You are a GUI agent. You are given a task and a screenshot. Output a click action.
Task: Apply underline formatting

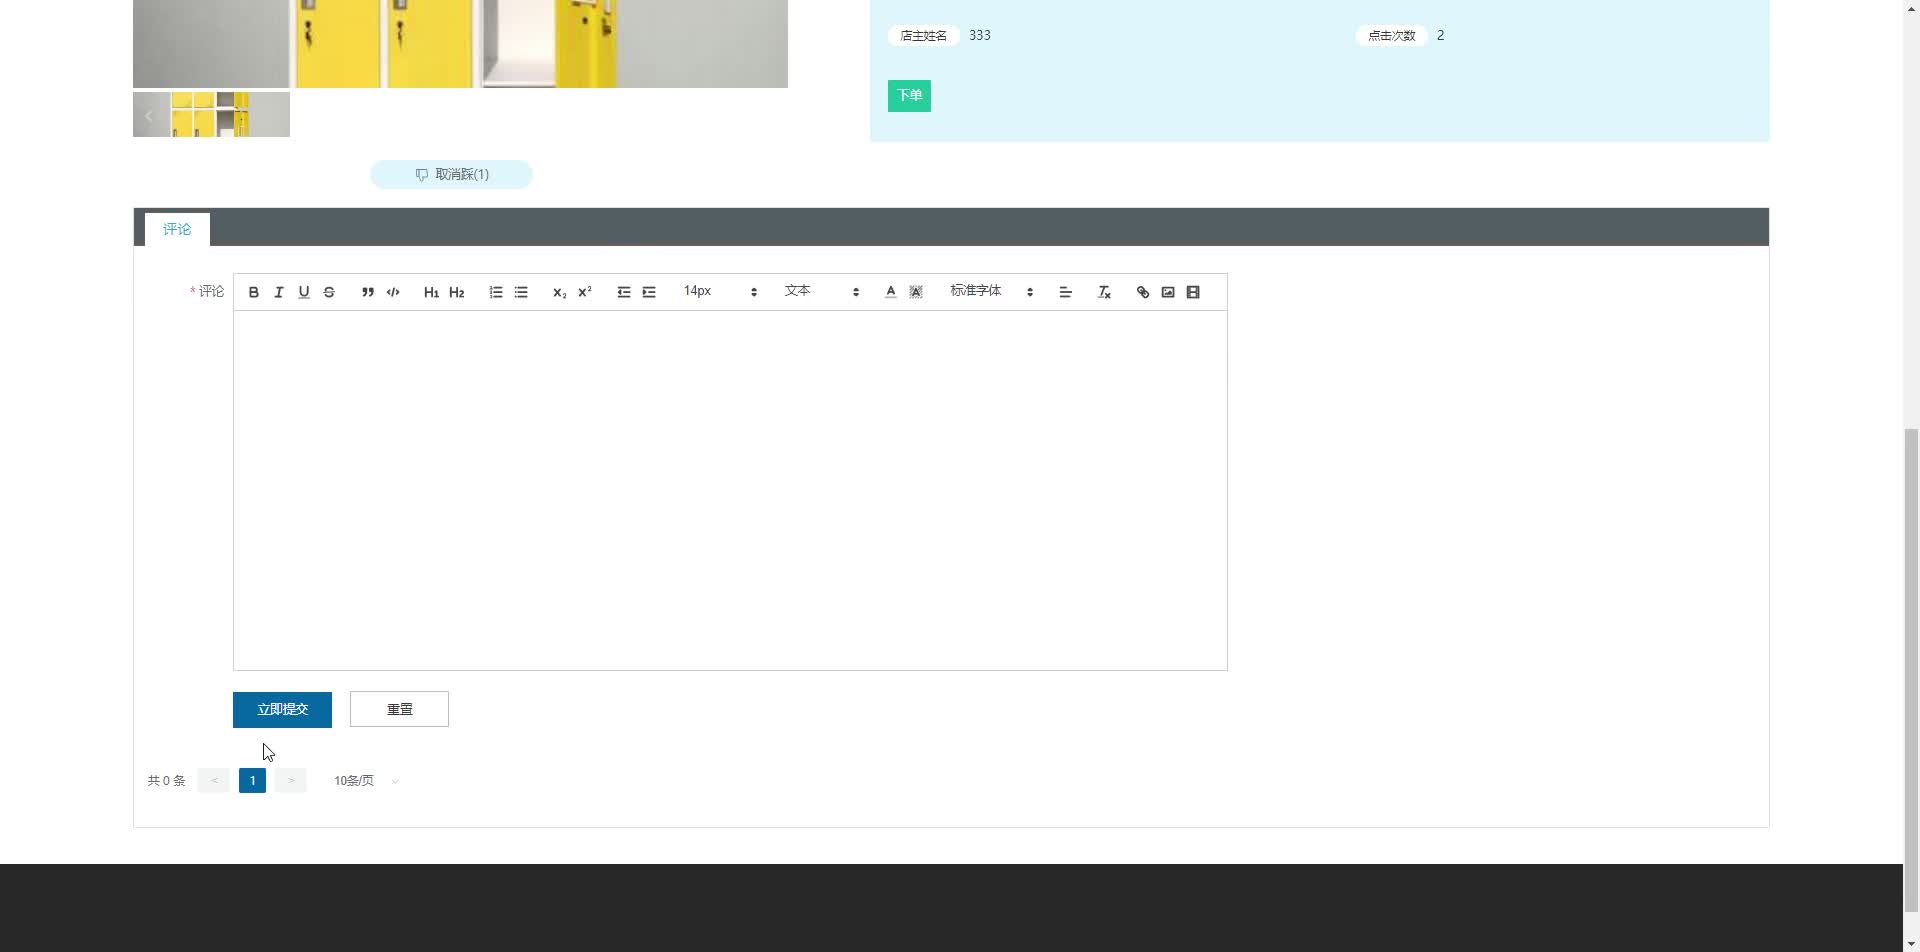304,292
